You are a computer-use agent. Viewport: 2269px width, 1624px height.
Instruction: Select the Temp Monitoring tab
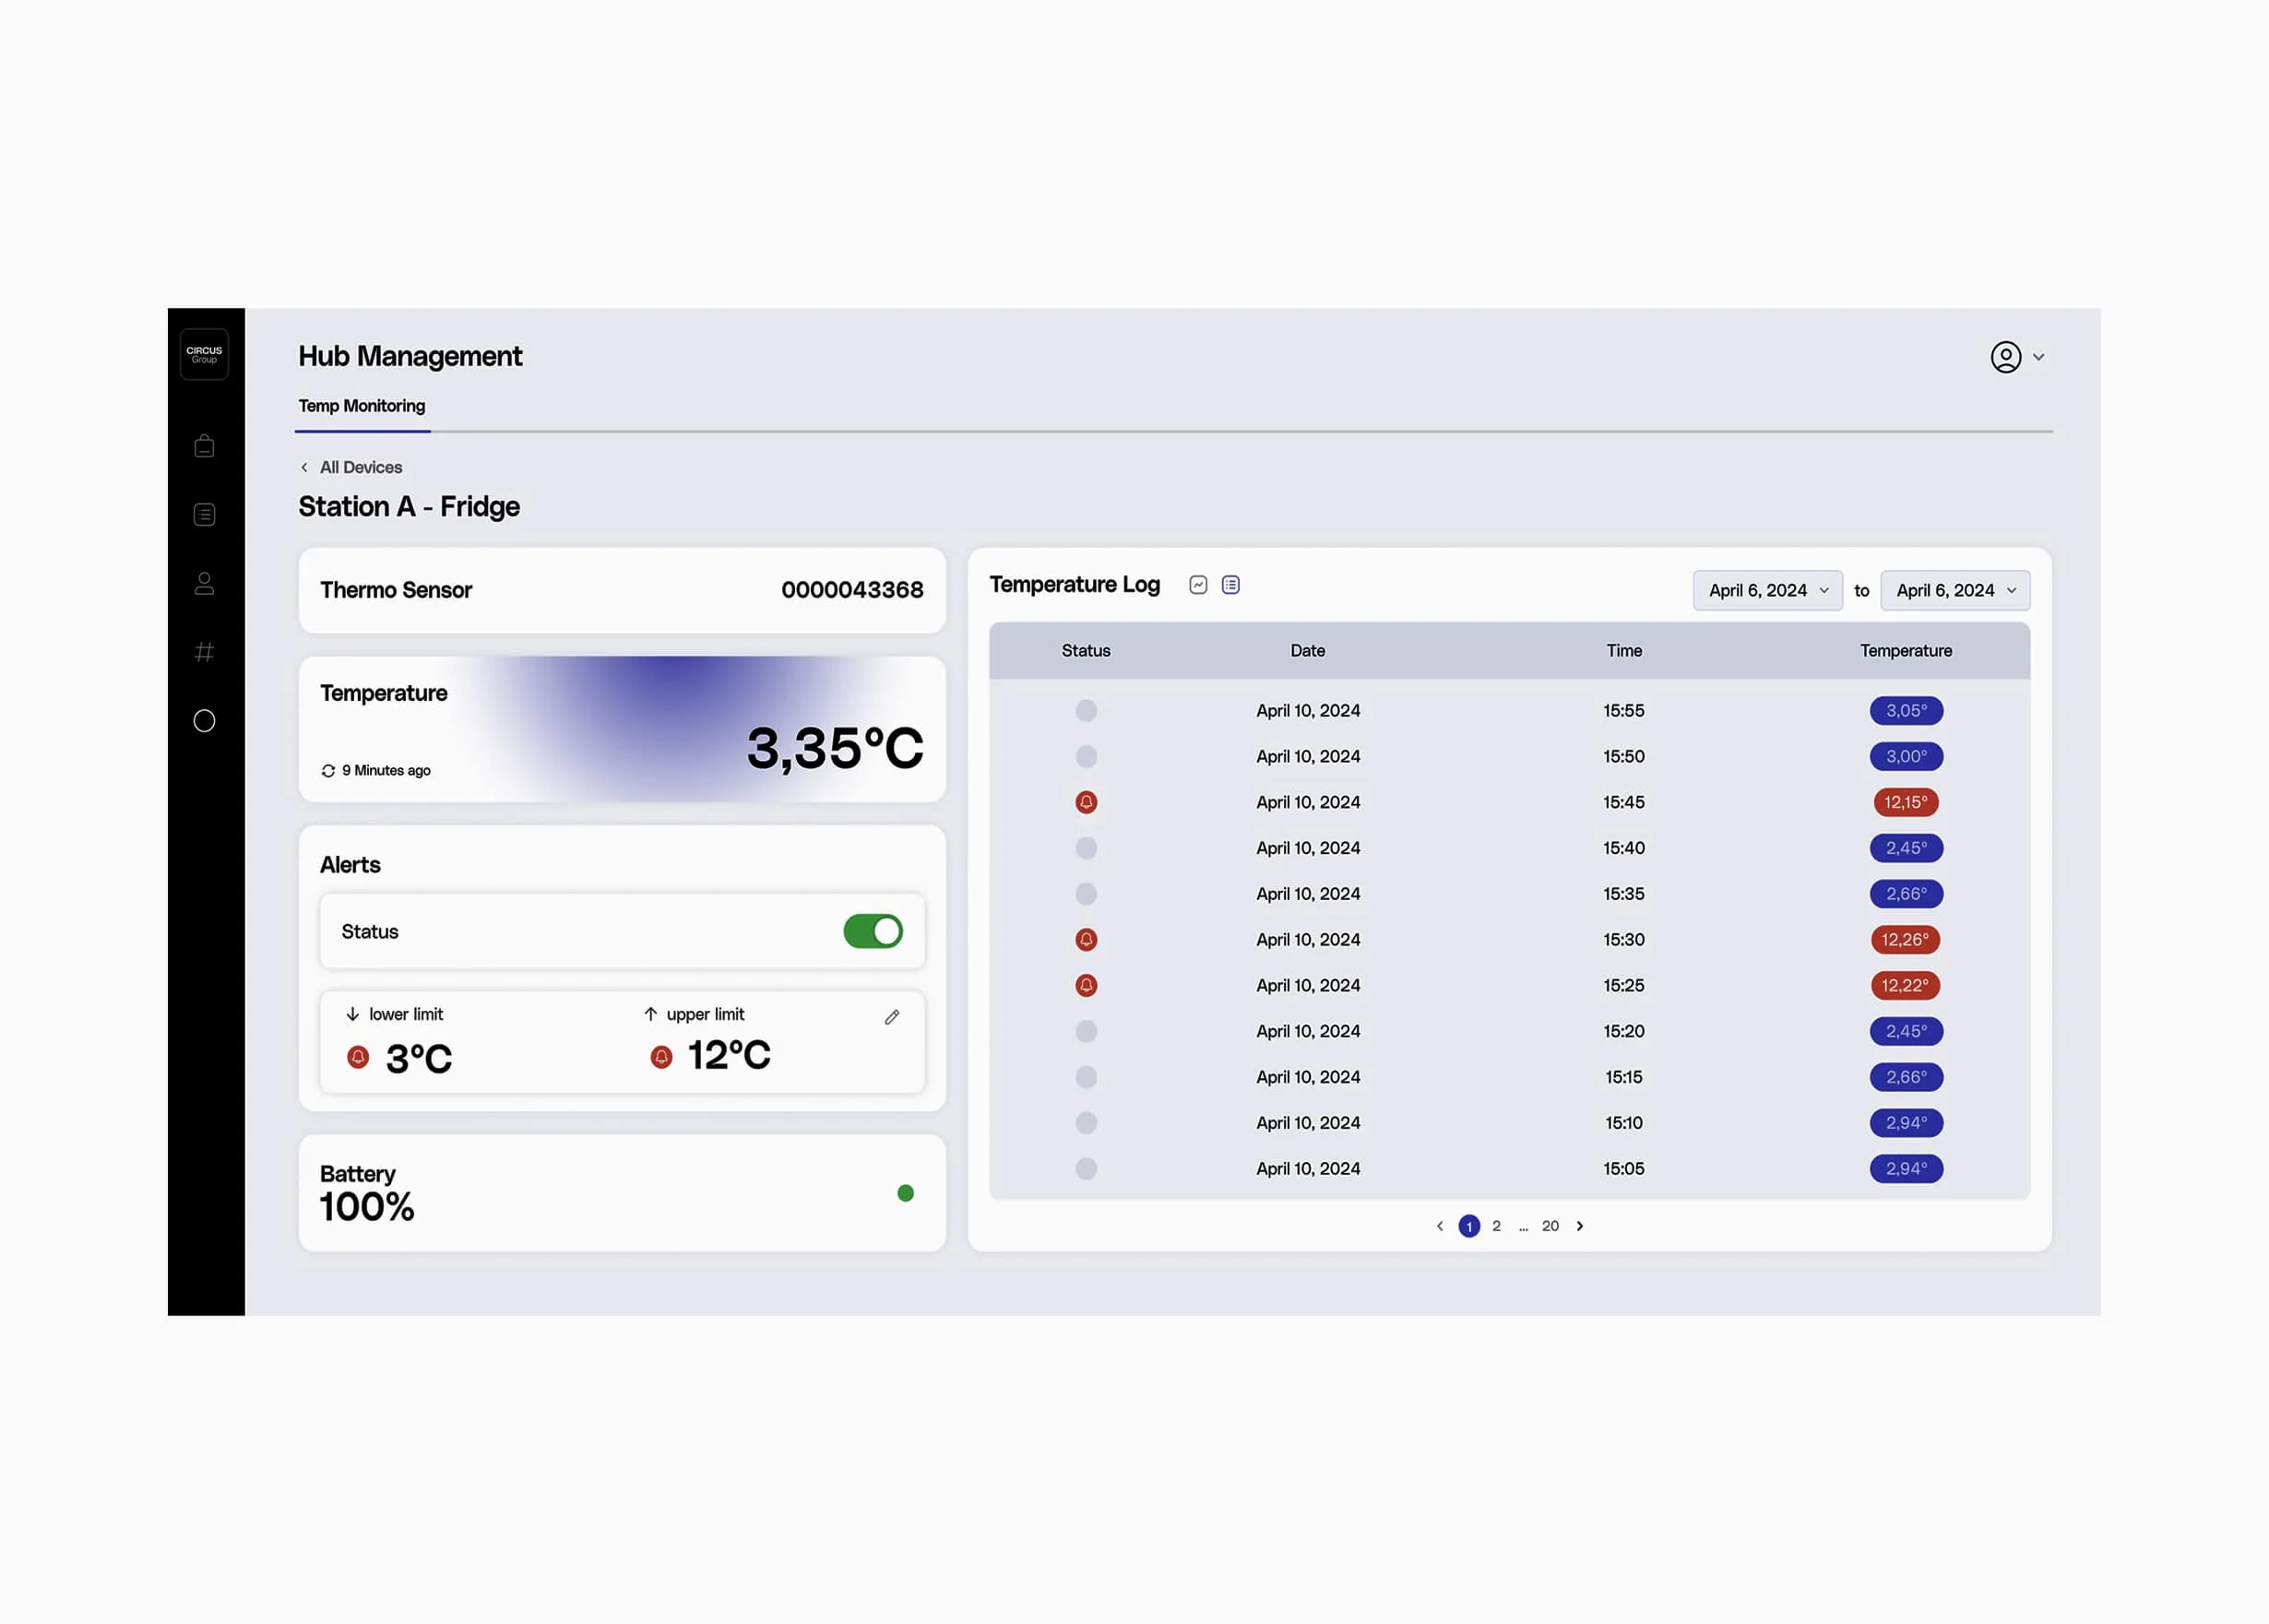[362, 406]
